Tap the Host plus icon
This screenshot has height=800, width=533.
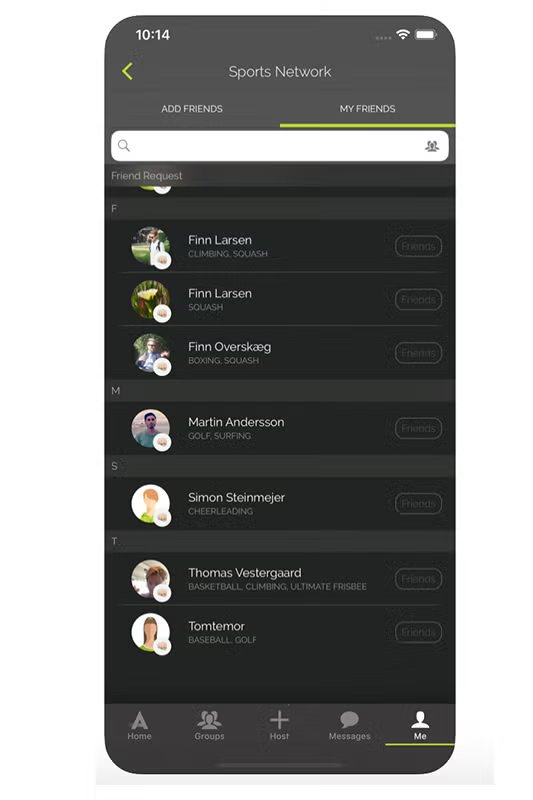pos(279,720)
